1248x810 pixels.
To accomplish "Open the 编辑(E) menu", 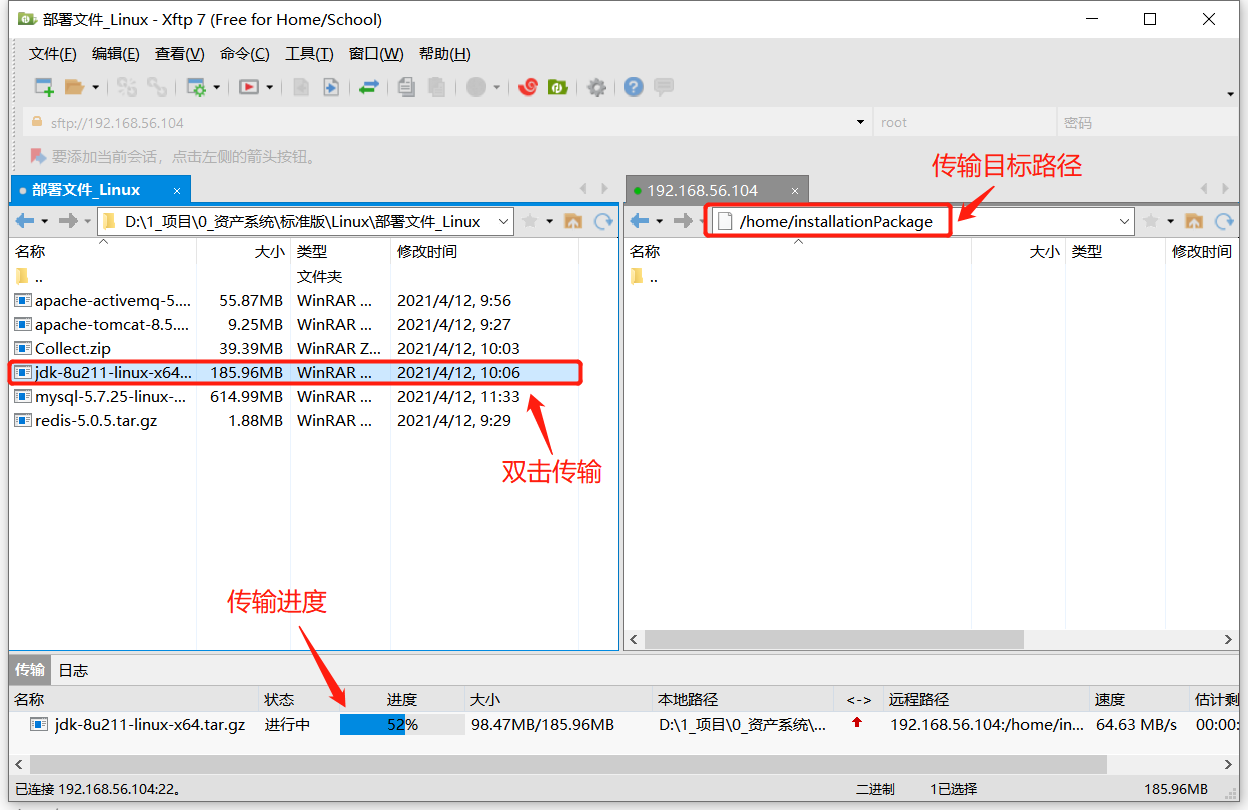I will [116, 54].
